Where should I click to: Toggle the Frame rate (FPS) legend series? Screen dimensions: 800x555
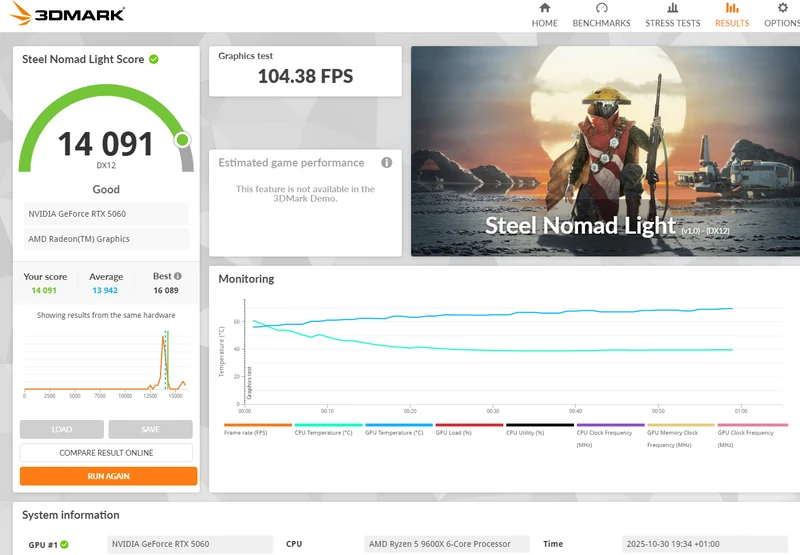(x=245, y=433)
